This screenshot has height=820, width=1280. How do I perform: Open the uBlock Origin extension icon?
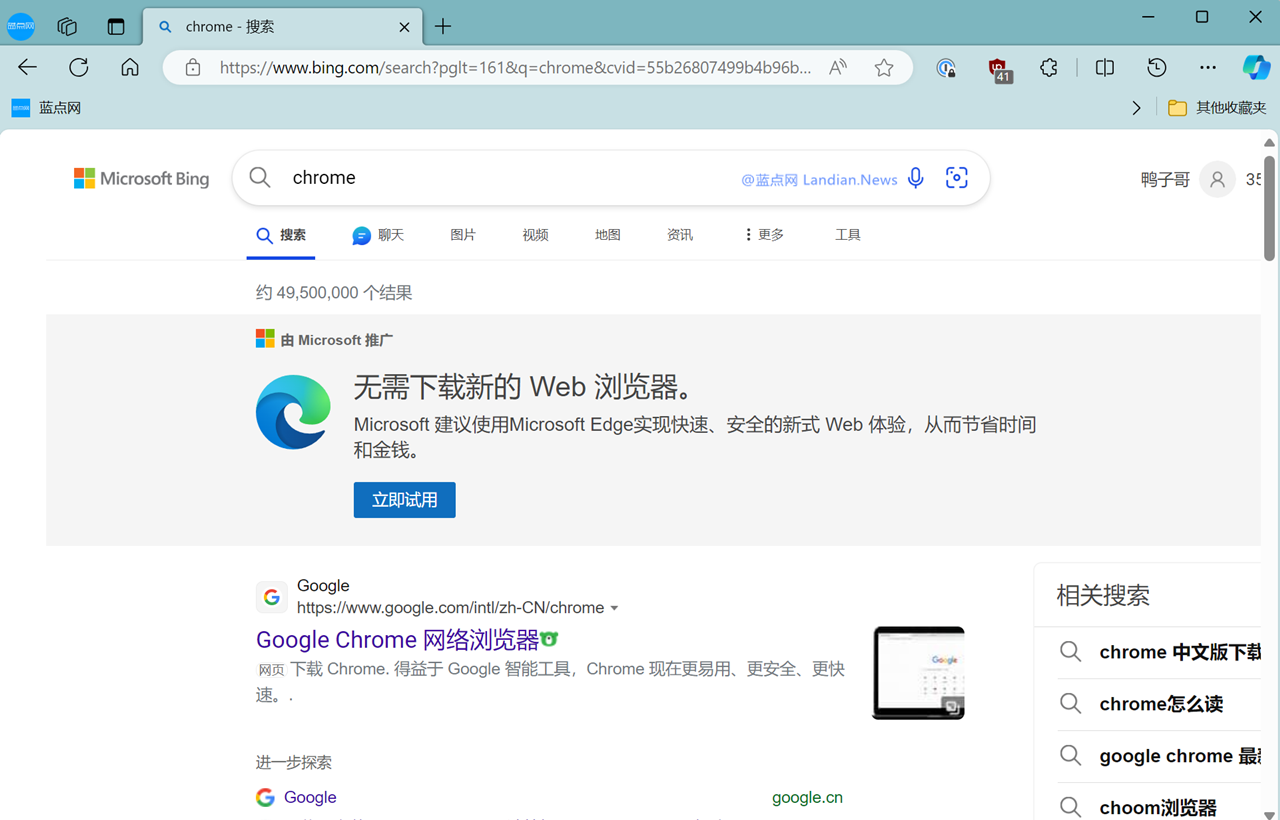[x=999, y=69]
